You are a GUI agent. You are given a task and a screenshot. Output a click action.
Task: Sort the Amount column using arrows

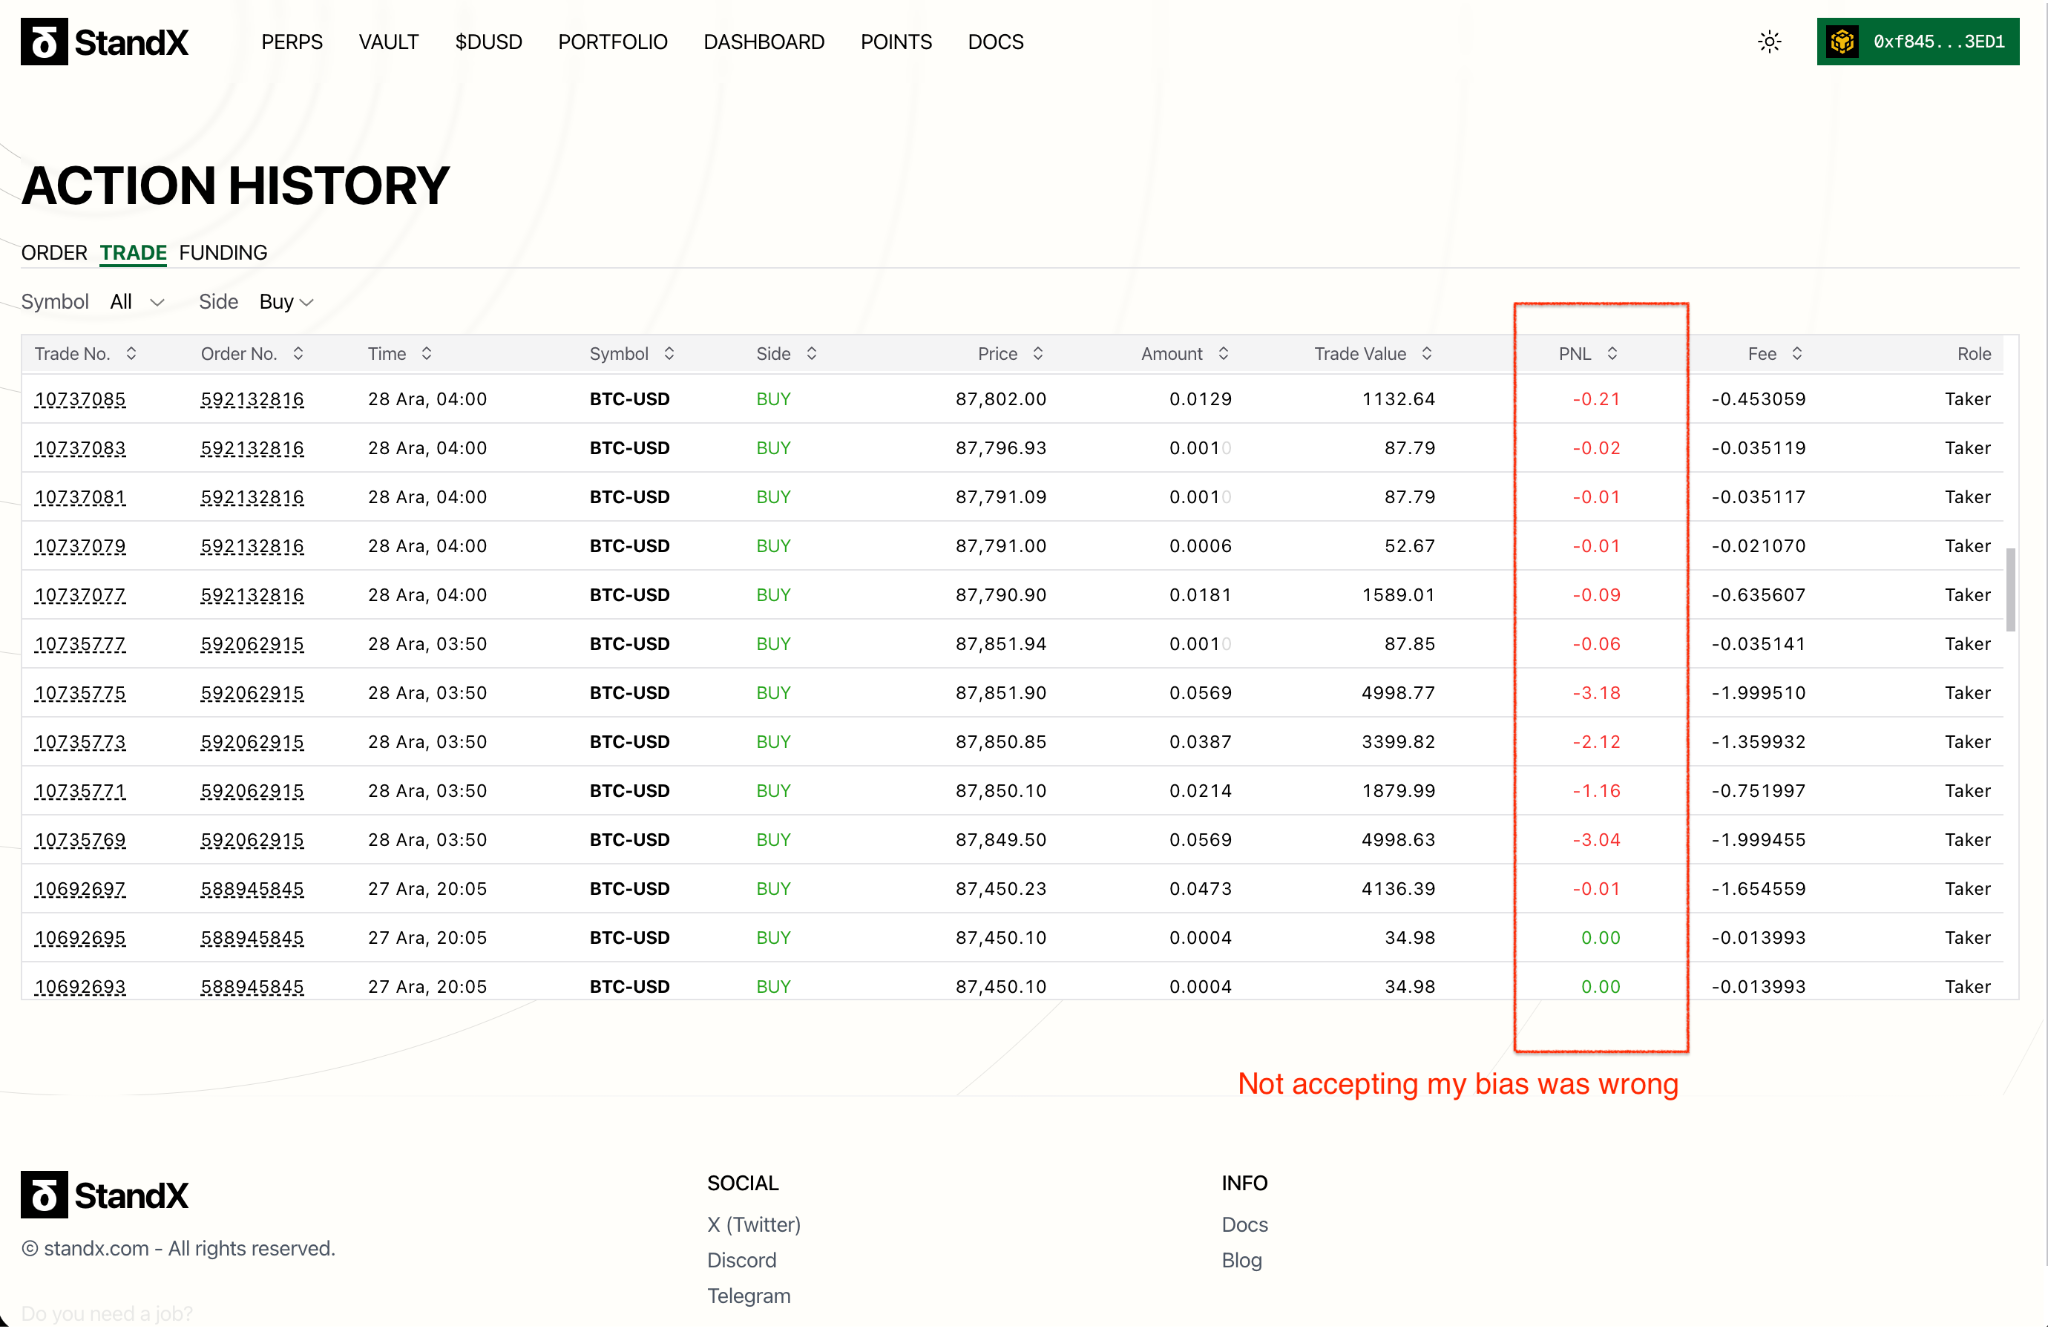(x=1223, y=354)
